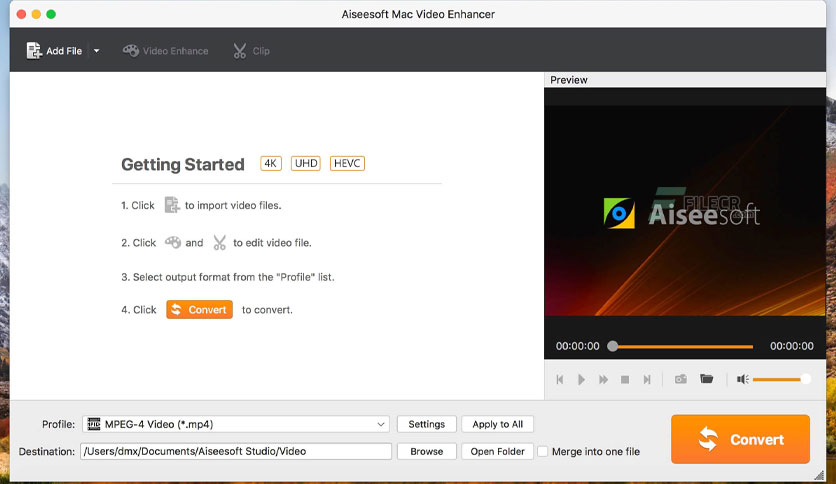
Task: Click the preview progress slider handle
Action: click(x=613, y=346)
